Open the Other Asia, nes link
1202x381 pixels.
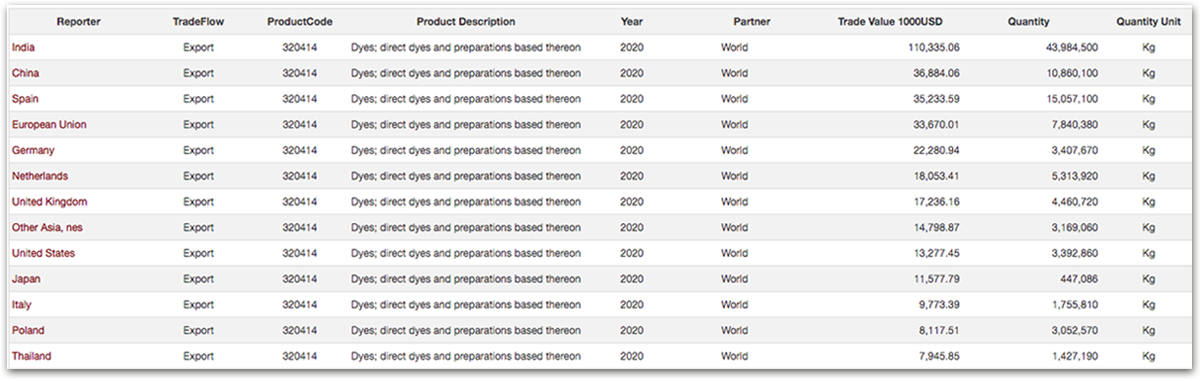tap(47, 228)
